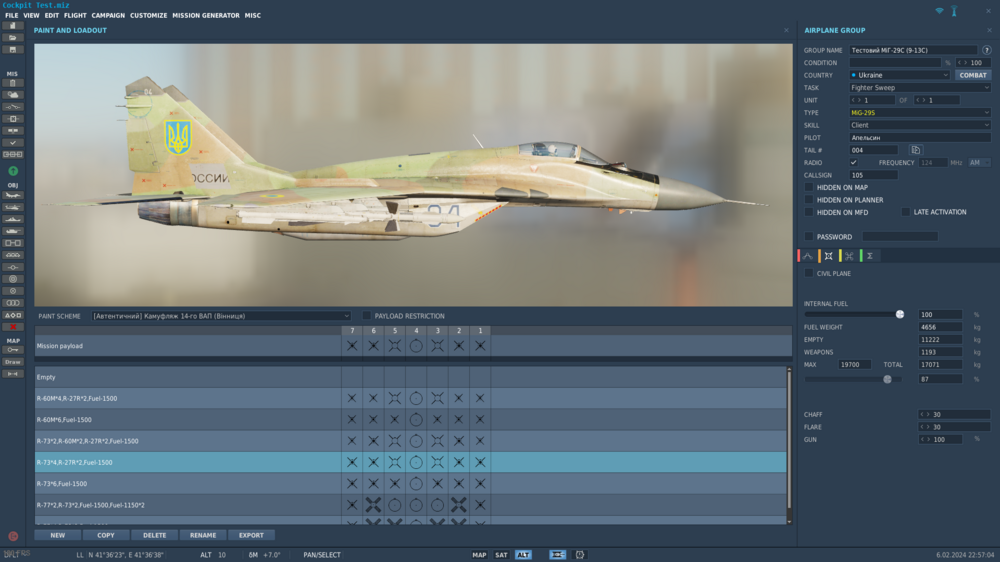The width and height of the screenshot is (1000, 562).
Task: Click the EXPORT payload button
Action: pos(251,535)
